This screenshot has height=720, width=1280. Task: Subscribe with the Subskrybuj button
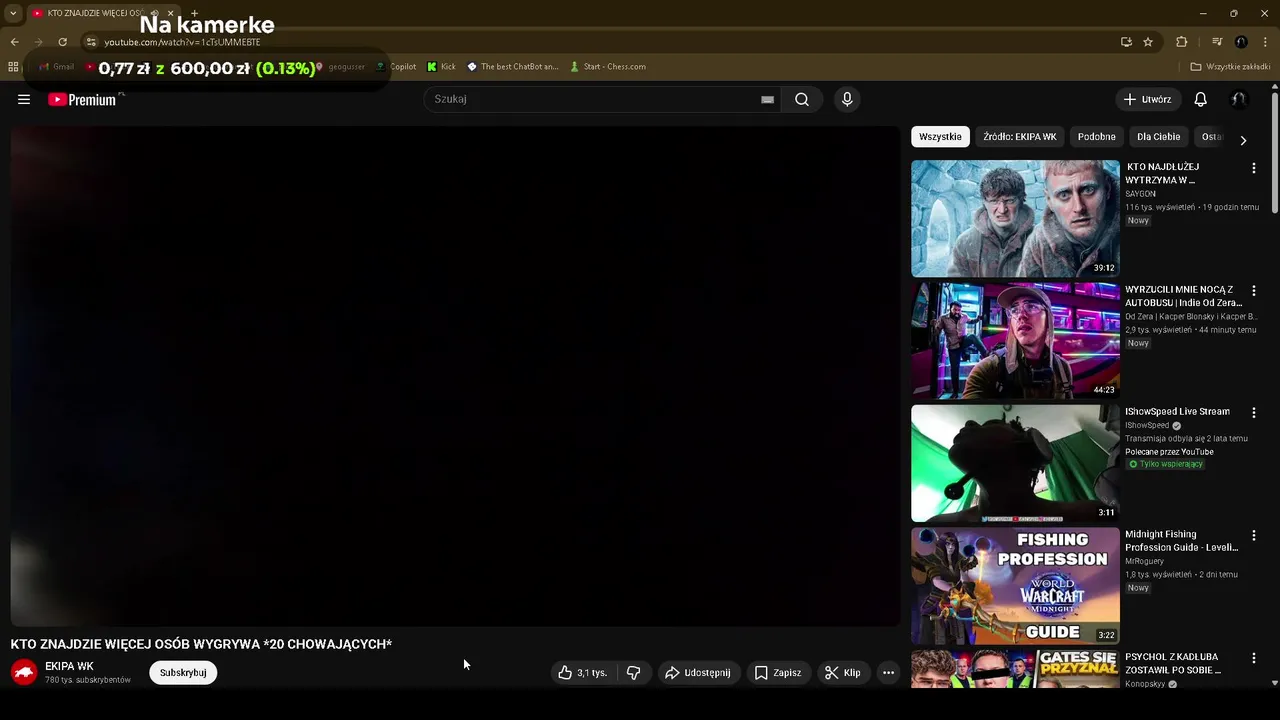[x=183, y=673]
